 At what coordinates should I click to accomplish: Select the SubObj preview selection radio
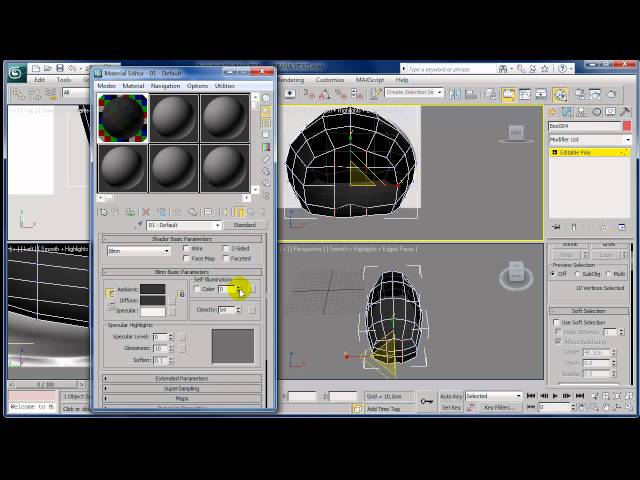(578, 274)
